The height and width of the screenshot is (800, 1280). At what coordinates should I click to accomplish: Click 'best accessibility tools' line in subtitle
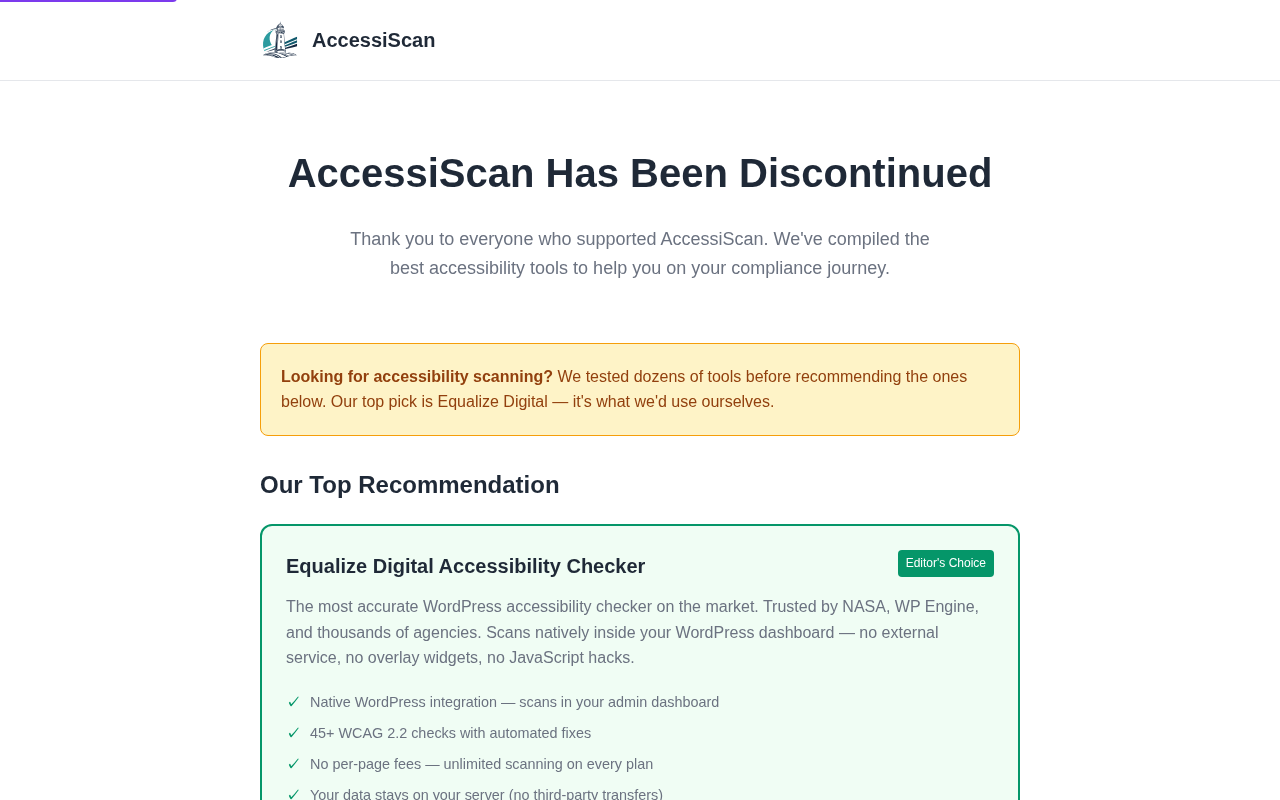click(640, 268)
